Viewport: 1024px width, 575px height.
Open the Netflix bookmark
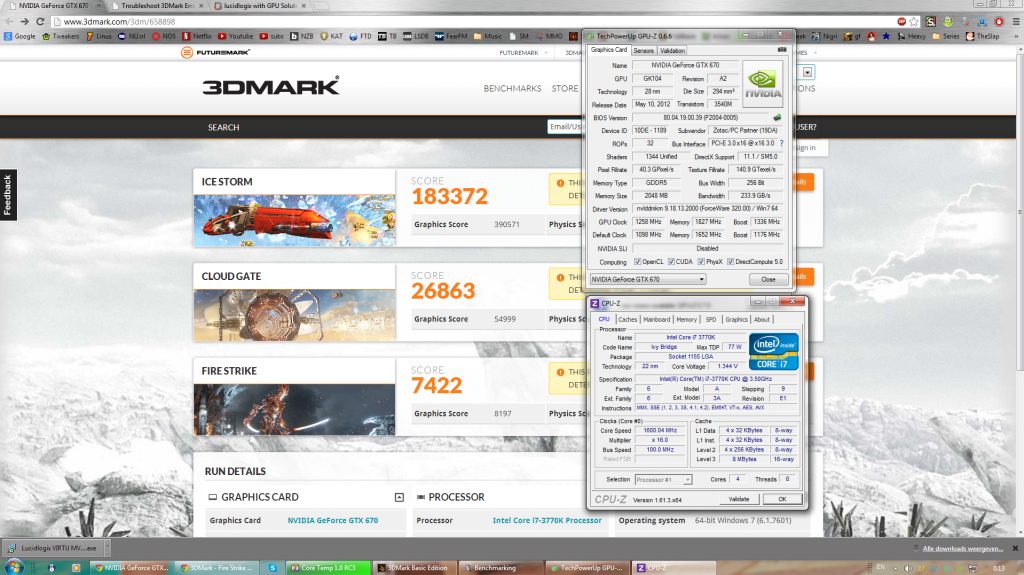coord(197,37)
